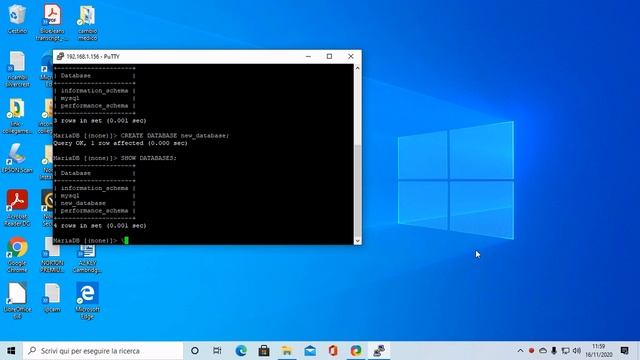Select the cambio medico folder icon
Screen dimensions: 640x360
[x=87, y=22]
